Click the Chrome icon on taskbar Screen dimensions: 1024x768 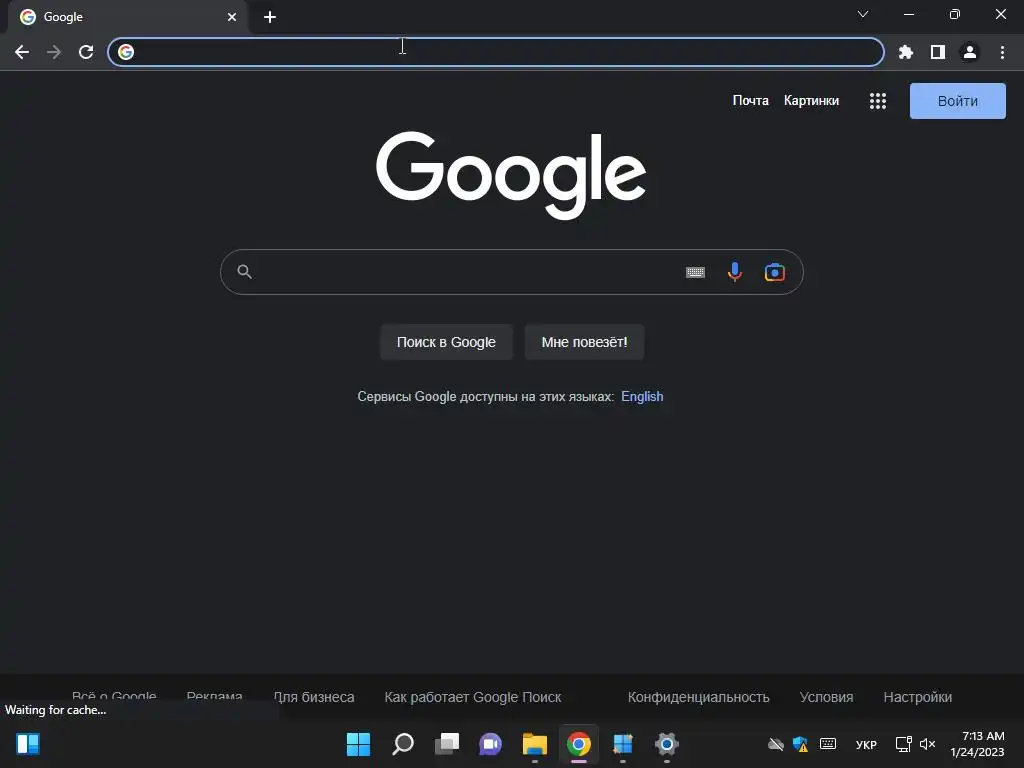pos(579,744)
